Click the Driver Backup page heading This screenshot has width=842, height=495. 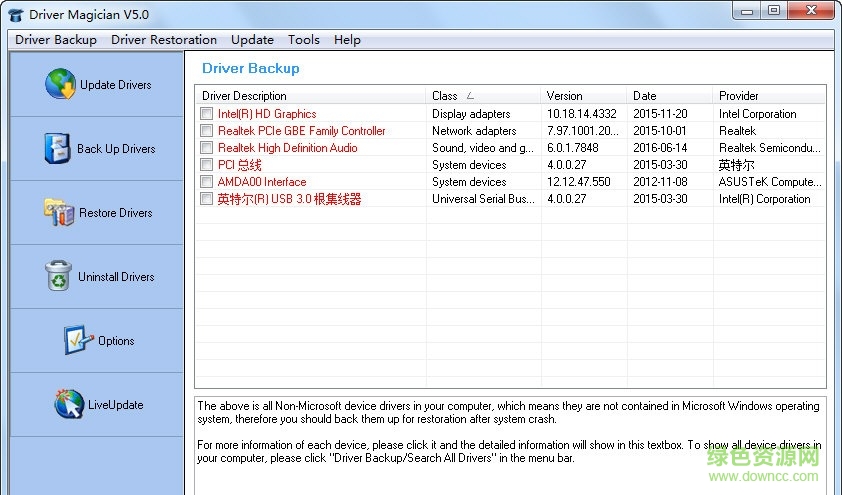(x=250, y=68)
